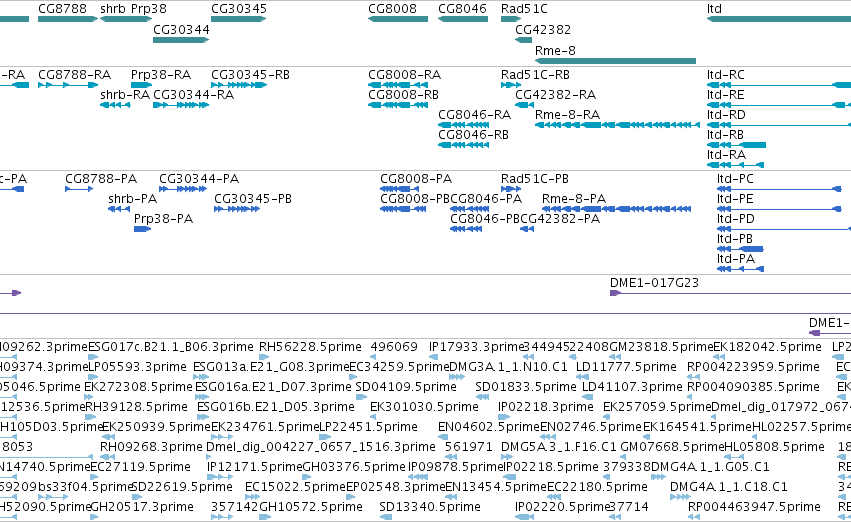Select the Rad51C-PB protein label
Image resolution: width=851 pixels, height=522 pixels.
[x=535, y=179]
